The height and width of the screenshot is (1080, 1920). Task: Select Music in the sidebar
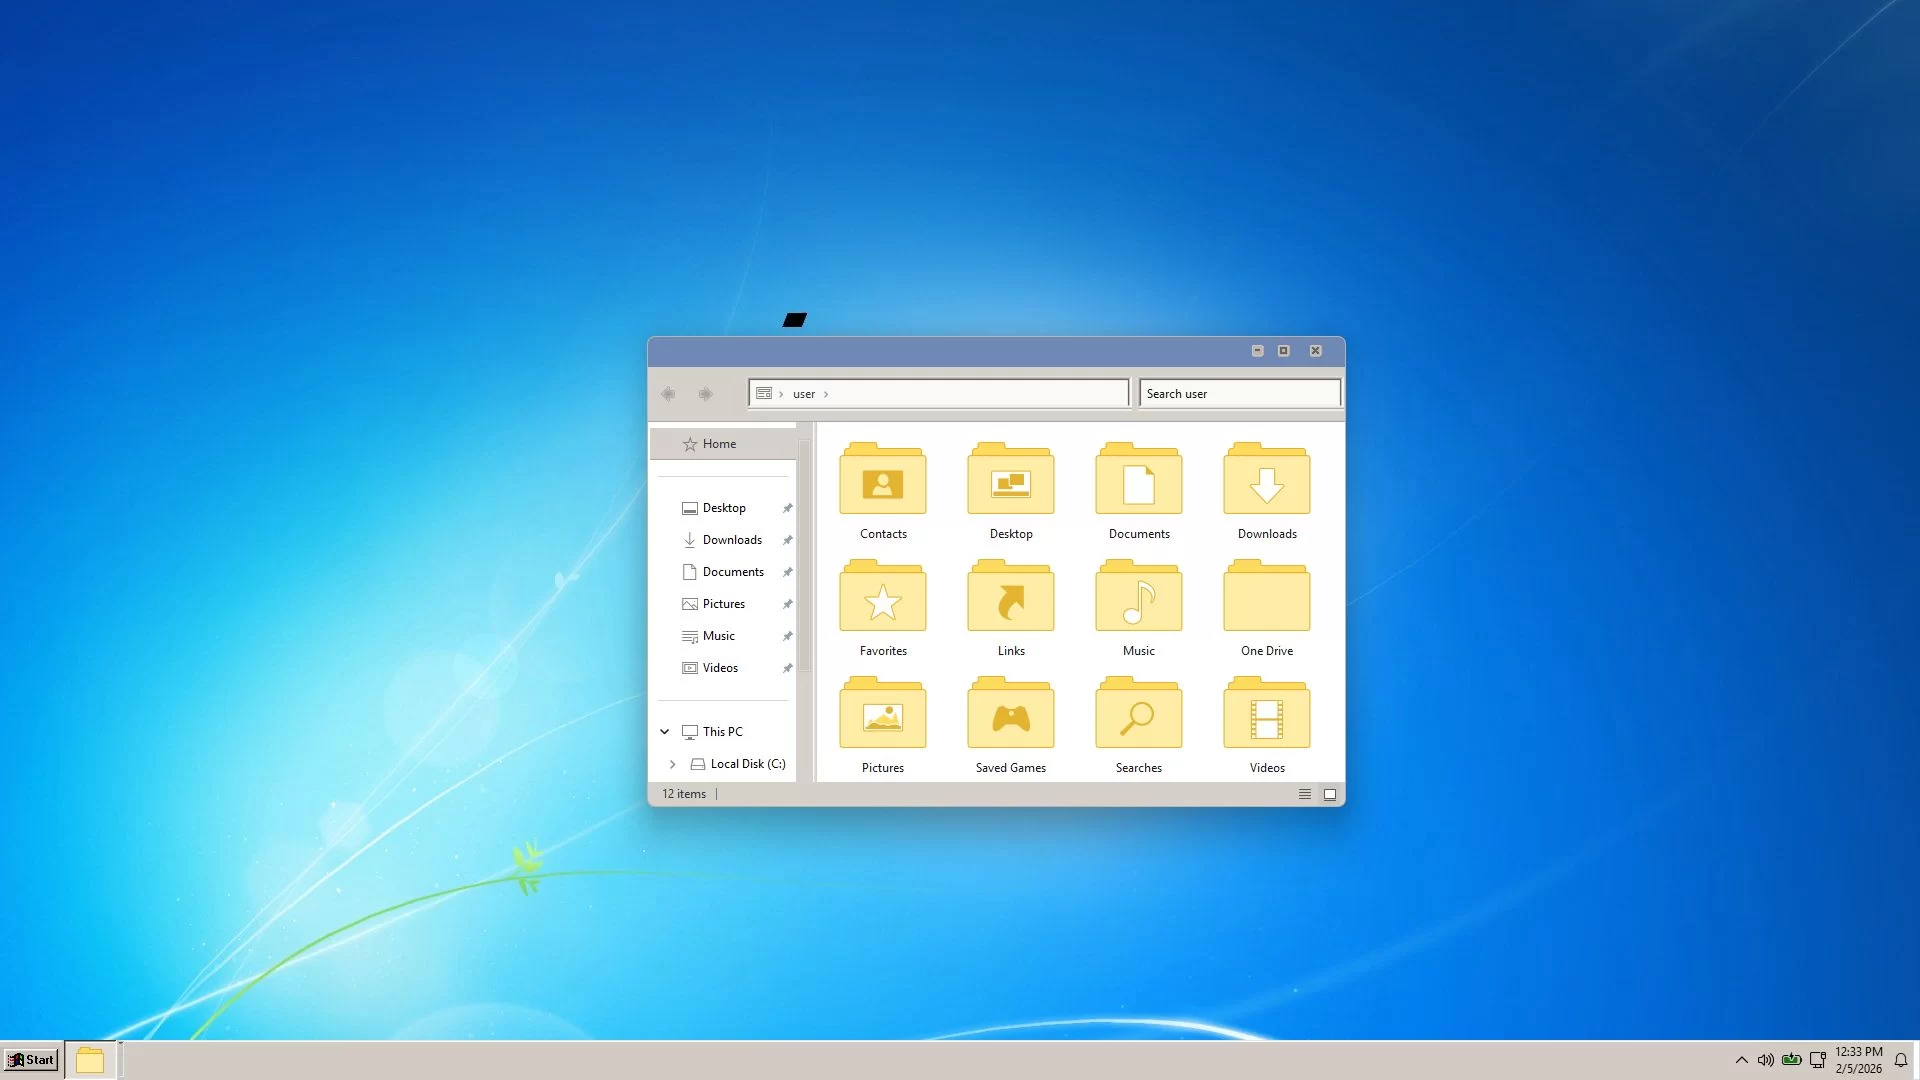pyautogui.click(x=718, y=636)
